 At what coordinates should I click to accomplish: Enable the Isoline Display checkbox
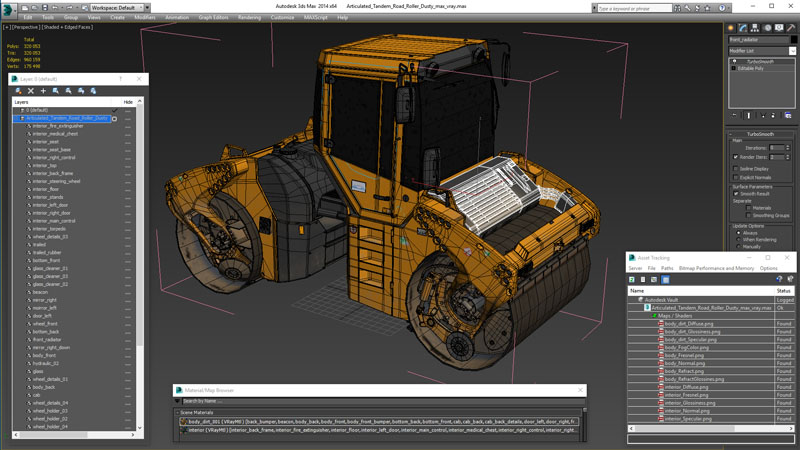(x=736, y=169)
